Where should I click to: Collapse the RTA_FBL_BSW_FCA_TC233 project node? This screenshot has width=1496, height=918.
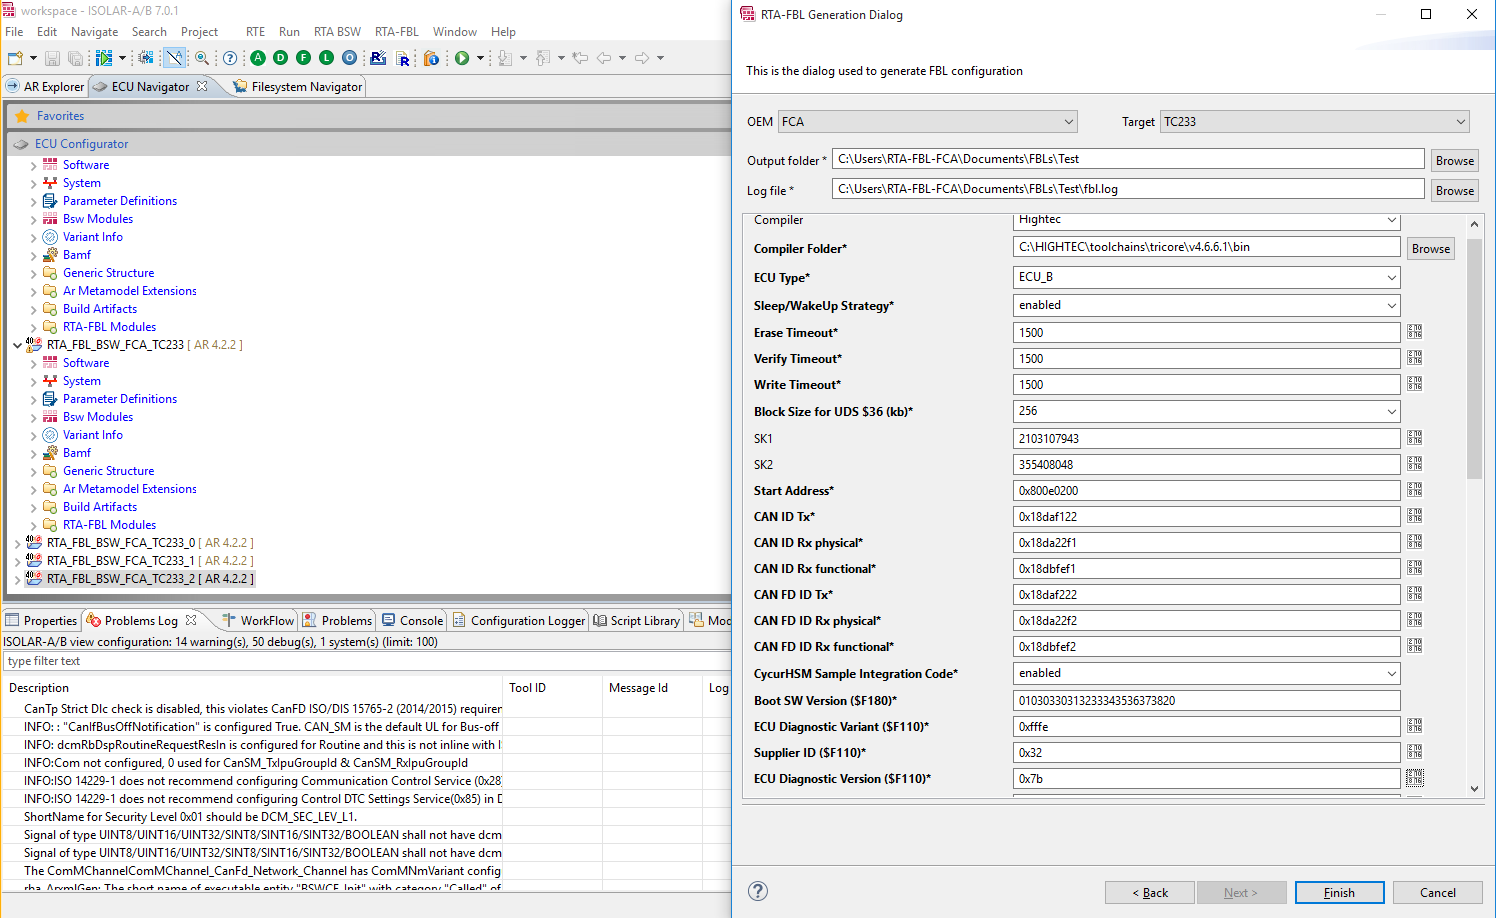point(17,345)
